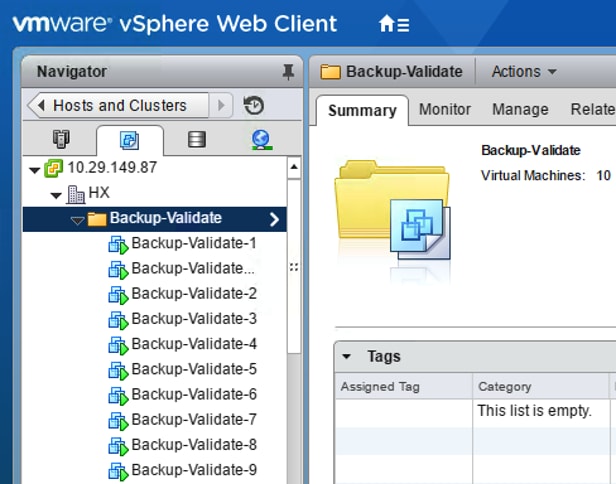Click the VM icon of Backup-Validate-6
Screen dimensions: 616x484
point(118,396)
